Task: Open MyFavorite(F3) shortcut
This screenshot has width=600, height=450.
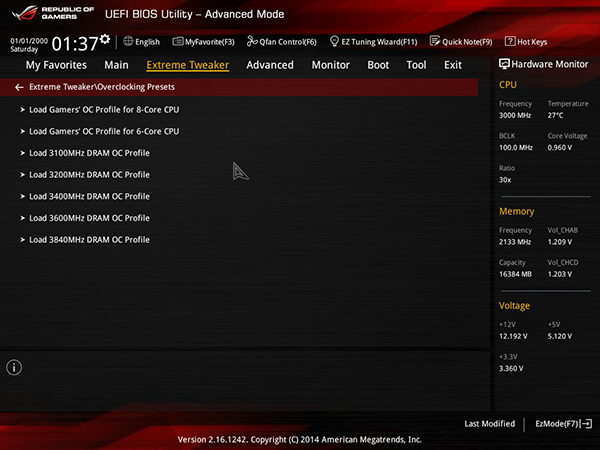Action: click(x=210, y=42)
